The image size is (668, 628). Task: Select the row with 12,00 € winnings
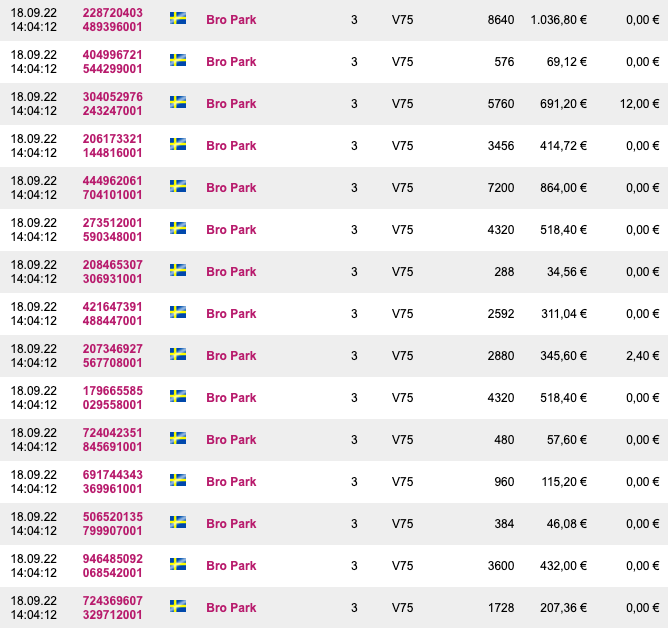click(334, 104)
